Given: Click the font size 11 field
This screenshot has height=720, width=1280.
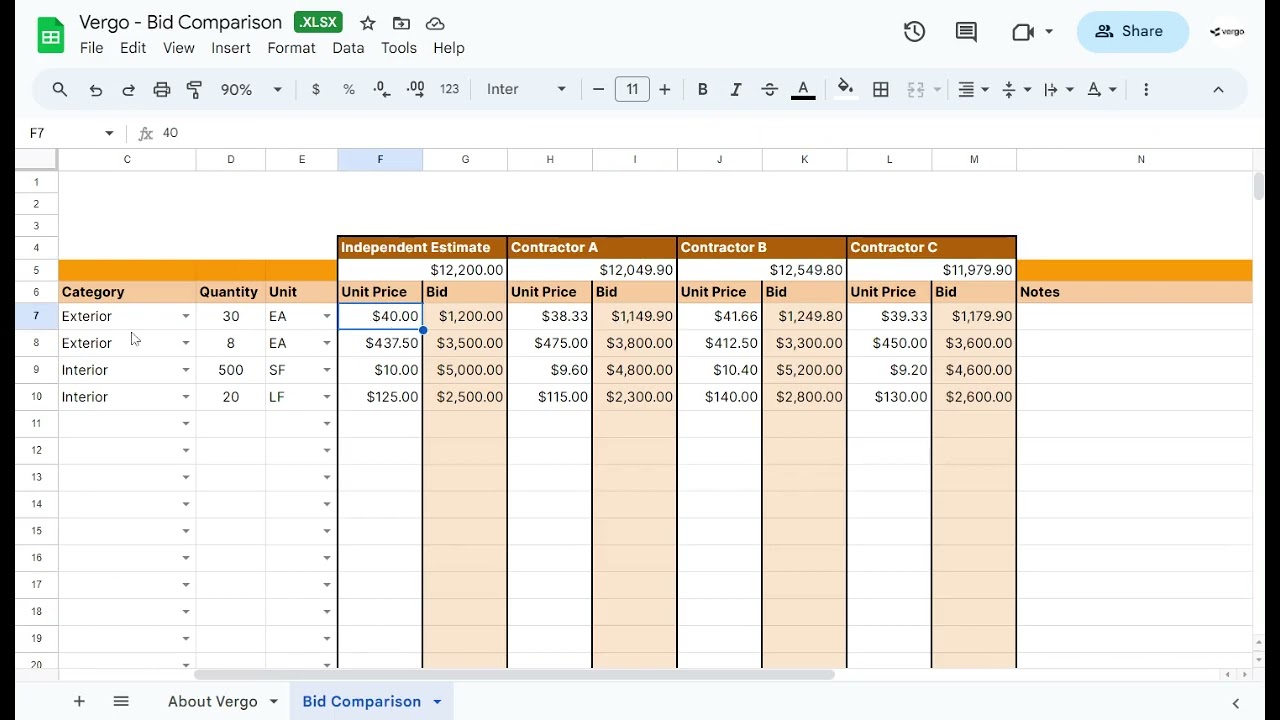Looking at the screenshot, I should click(632, 90).
